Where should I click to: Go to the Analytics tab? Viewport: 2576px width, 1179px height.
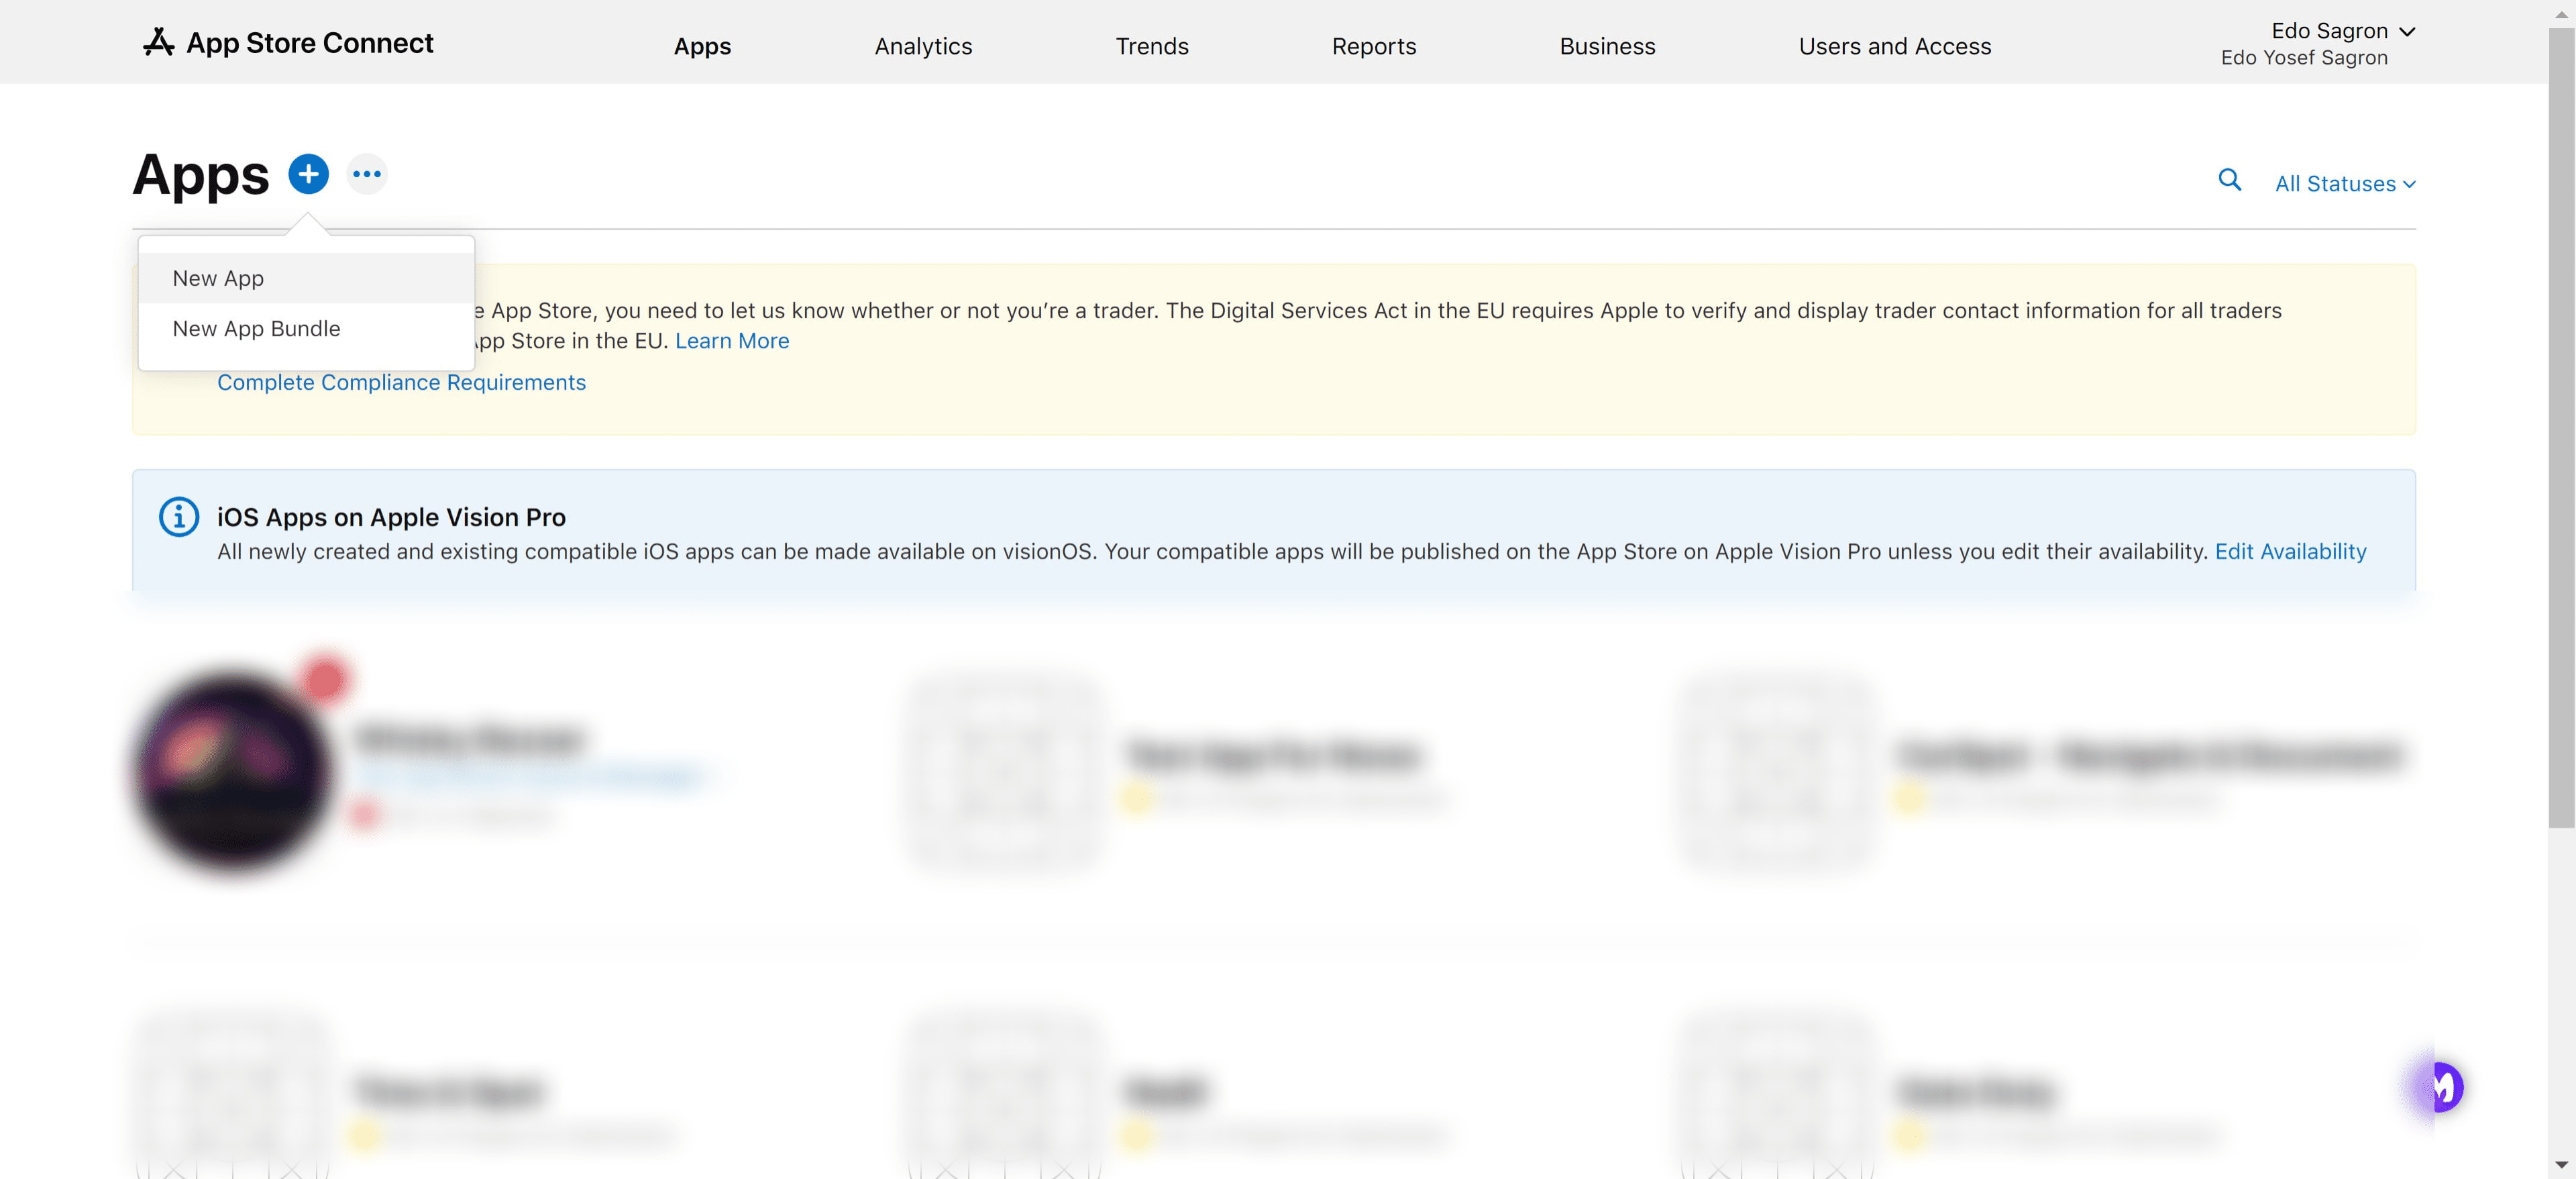(x=922, y=46)
